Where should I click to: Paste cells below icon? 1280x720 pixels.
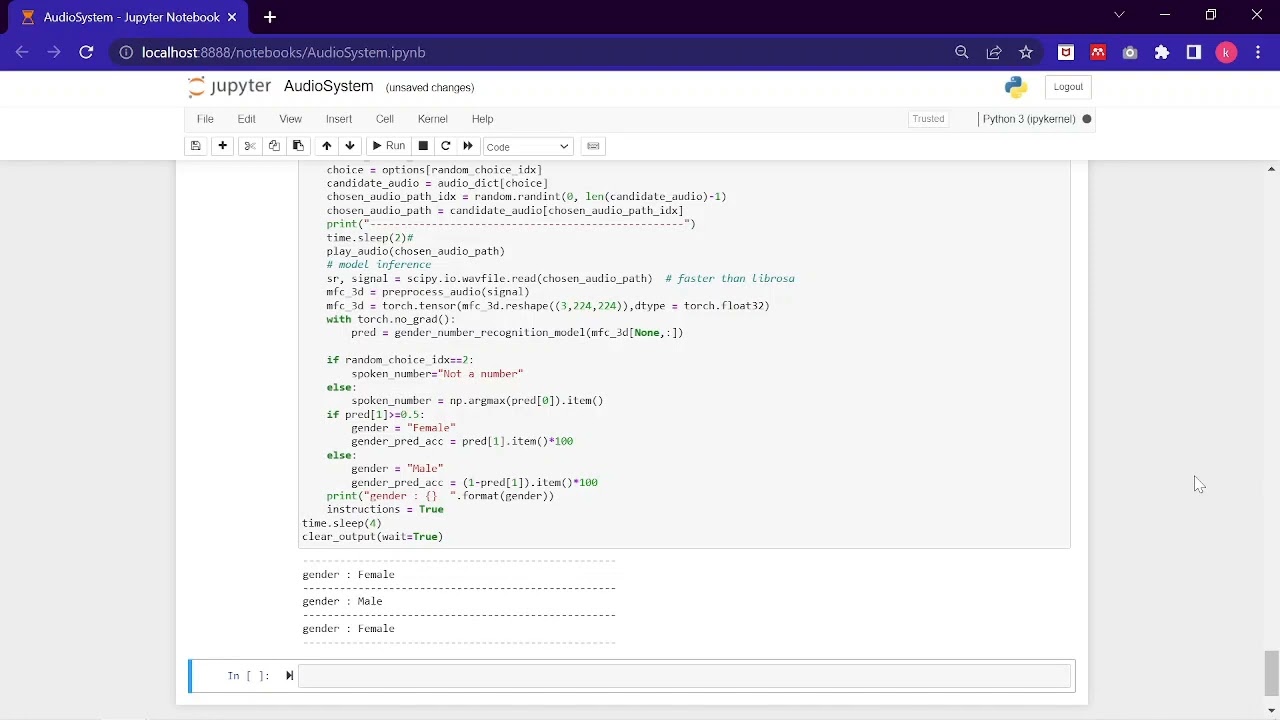tap(298, 146)
